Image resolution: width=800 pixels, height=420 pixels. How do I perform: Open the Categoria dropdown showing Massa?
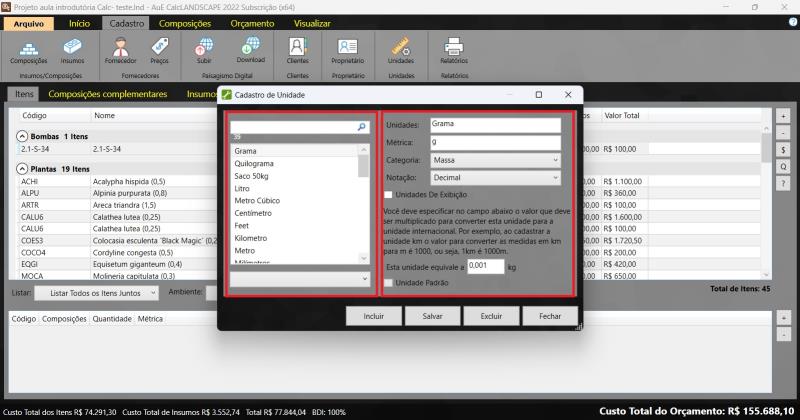point(495,160)
